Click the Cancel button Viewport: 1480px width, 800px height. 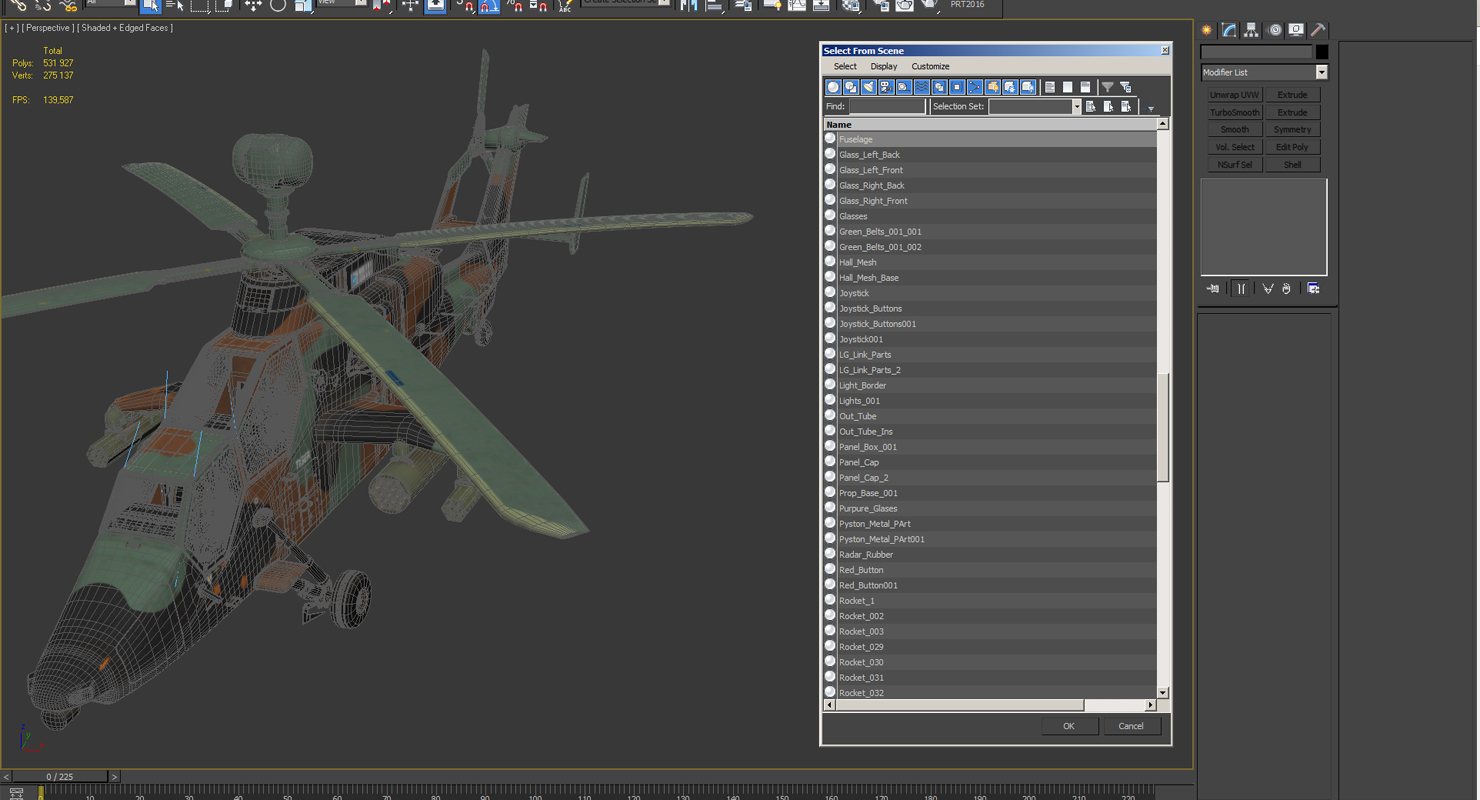point(1131,726)
